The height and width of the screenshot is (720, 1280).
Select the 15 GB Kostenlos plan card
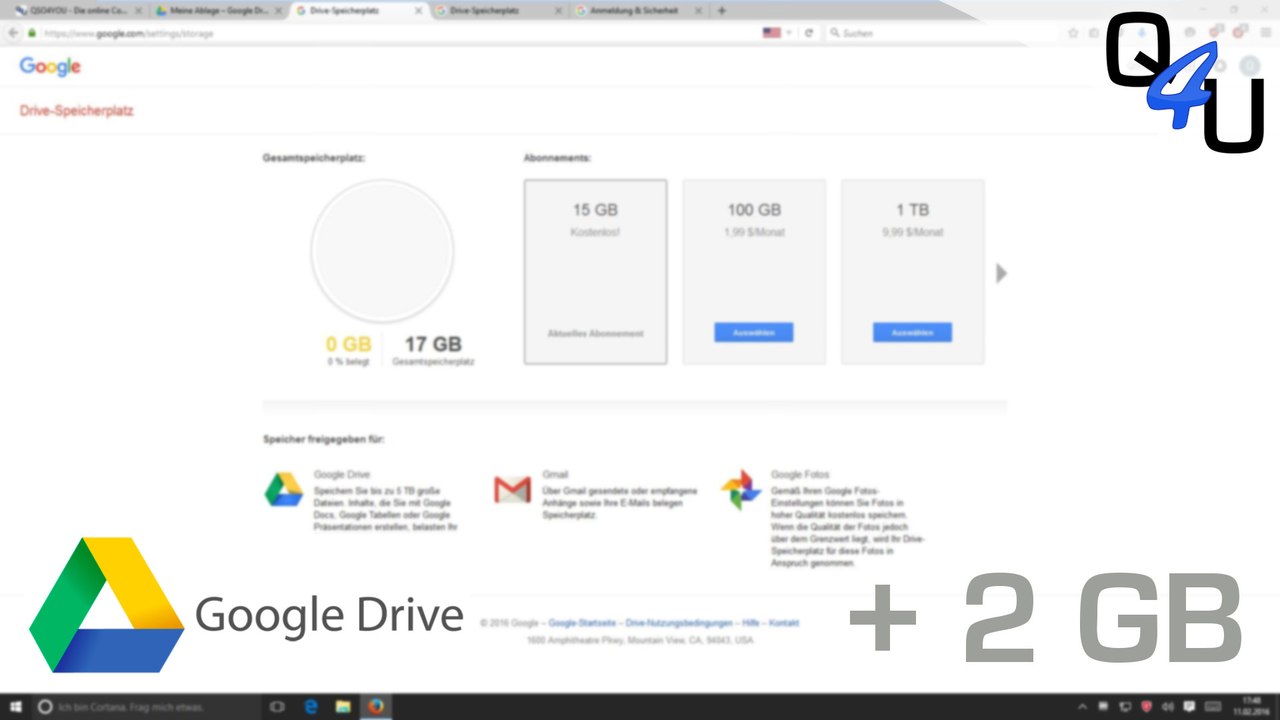tap(595, 272)
